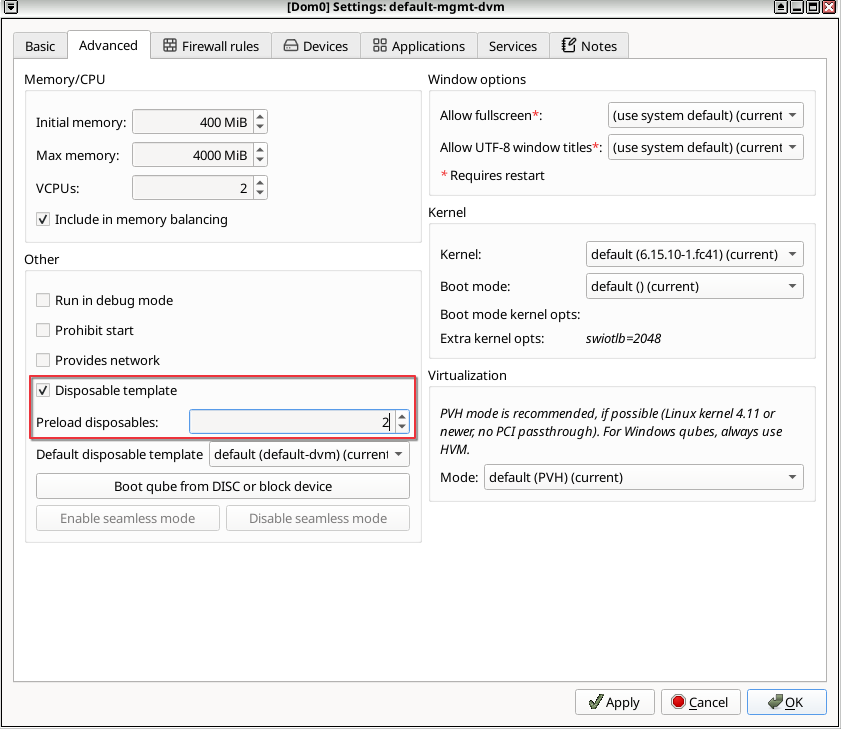Click the checkmark icon on the Apply button
This screenshot has height=729, width=841.
click(596, 702)
